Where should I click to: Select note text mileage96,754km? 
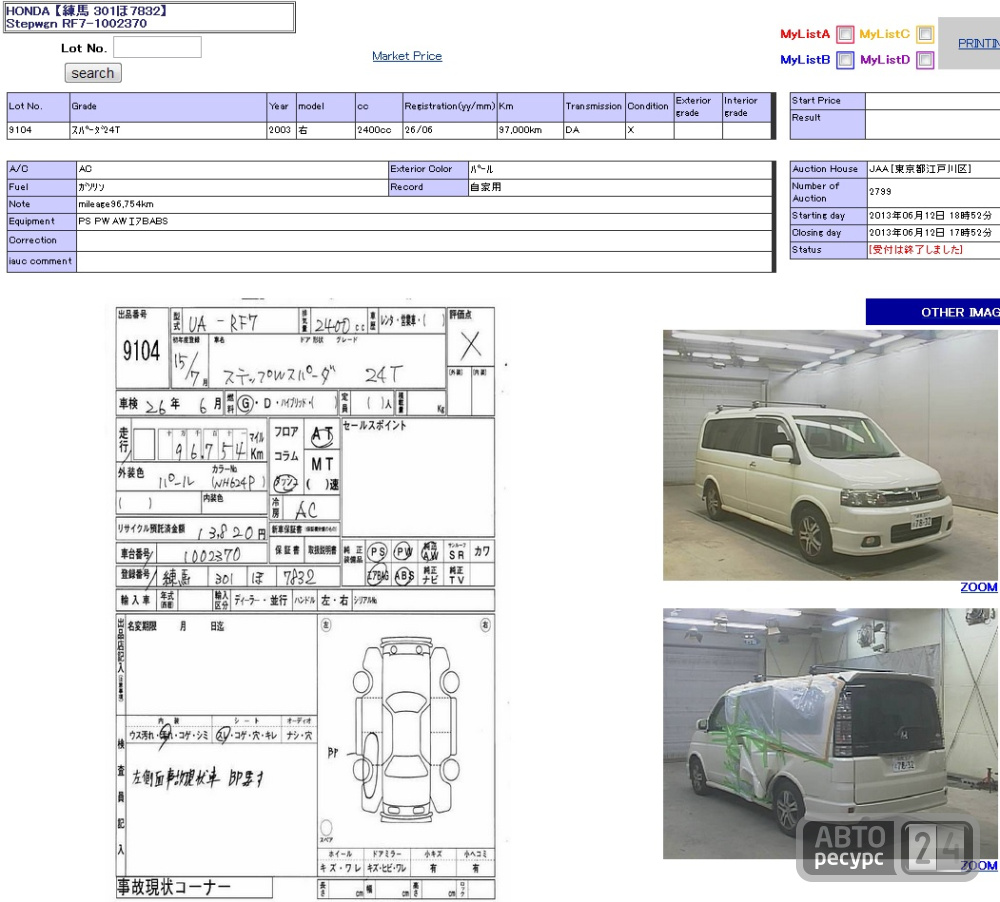[115, 204]
